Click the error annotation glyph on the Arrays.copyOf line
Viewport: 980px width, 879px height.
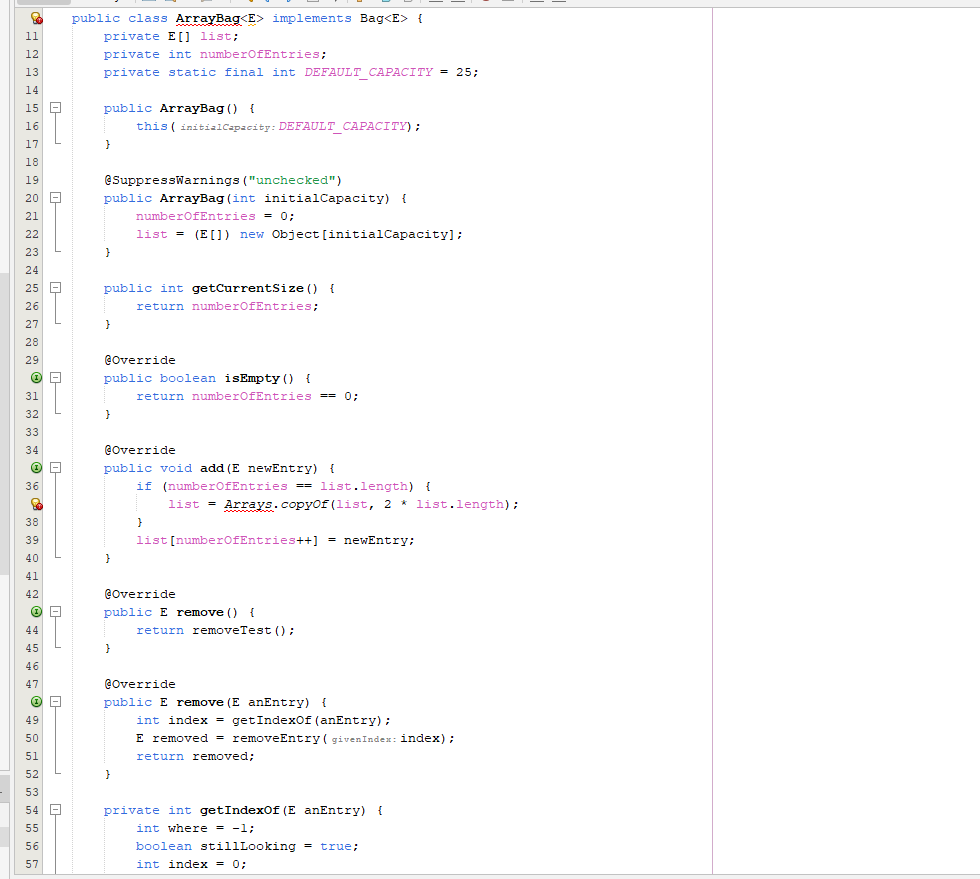[35, 504]
